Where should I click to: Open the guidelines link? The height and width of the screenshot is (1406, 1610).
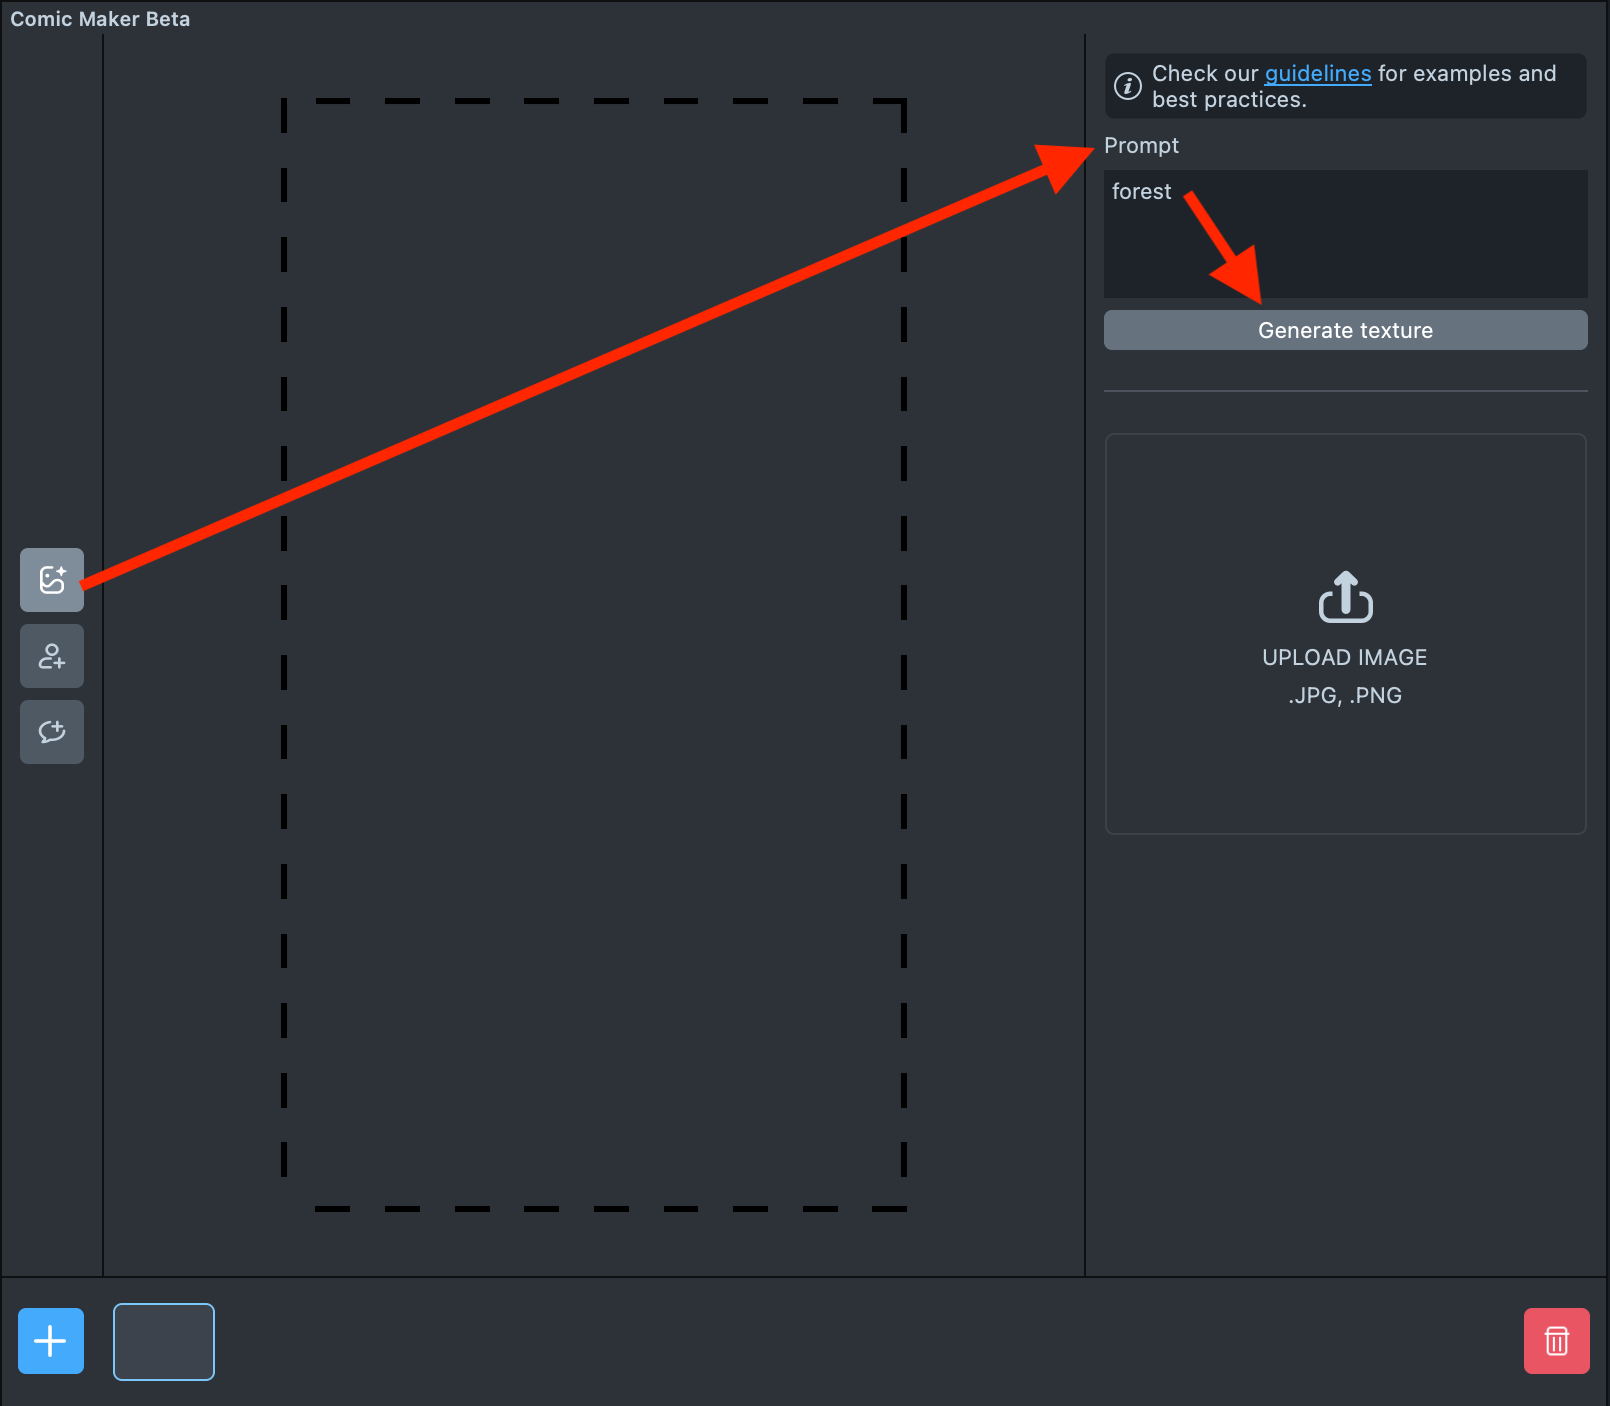click(1317, 74)
